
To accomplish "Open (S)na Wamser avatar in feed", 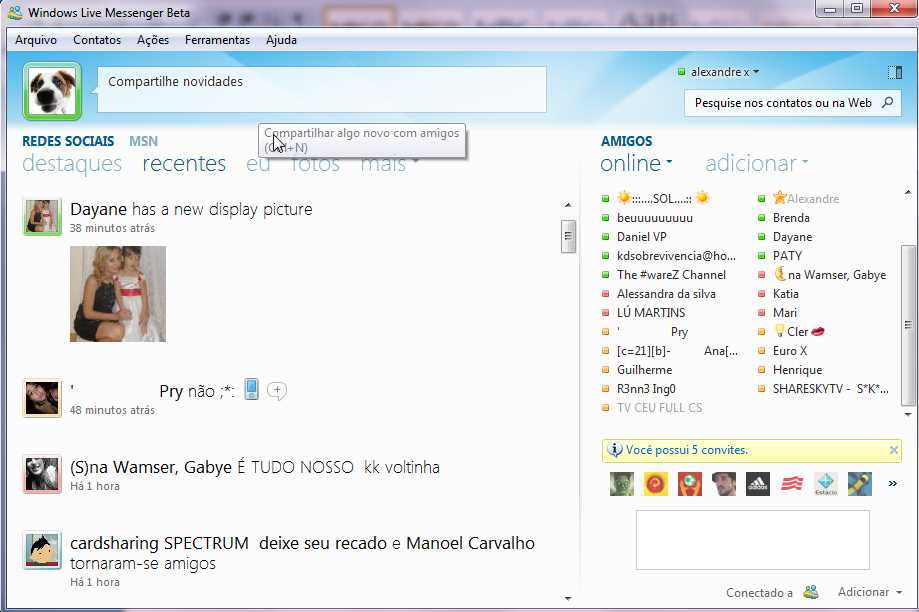I will coord(42,474).
